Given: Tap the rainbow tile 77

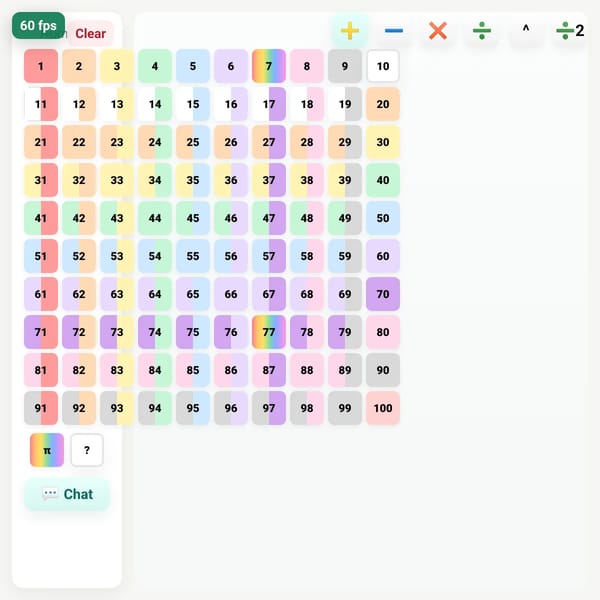Looking at the screenshot, I should [x=269, y=332].
